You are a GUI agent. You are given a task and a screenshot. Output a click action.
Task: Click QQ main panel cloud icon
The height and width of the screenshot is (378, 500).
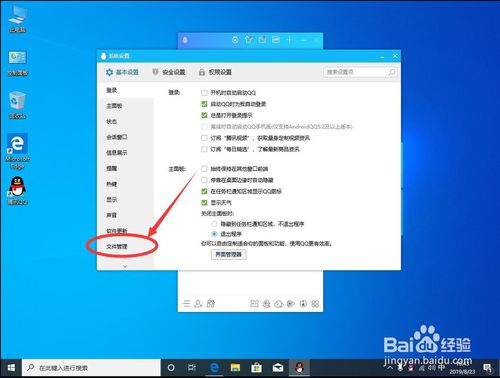pos(279,304)
